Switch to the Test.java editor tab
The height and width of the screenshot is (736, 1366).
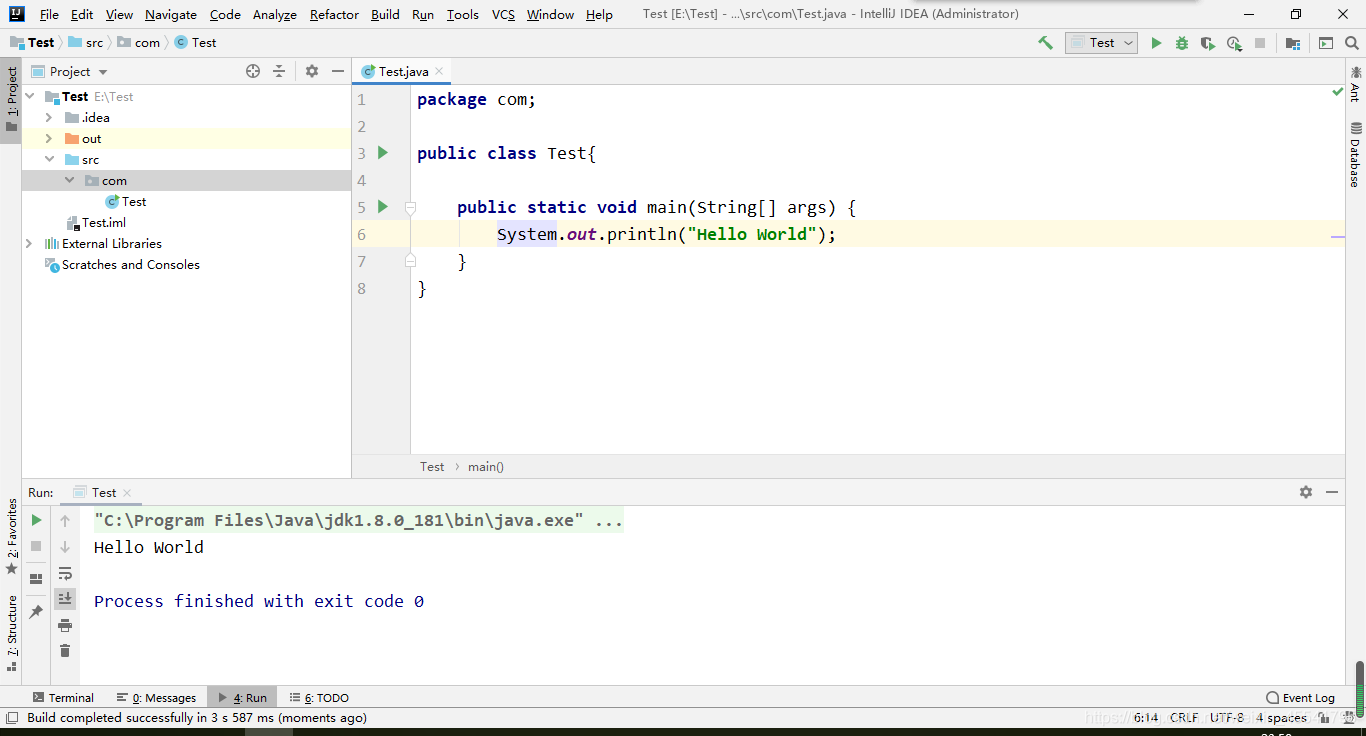[403, 72]
